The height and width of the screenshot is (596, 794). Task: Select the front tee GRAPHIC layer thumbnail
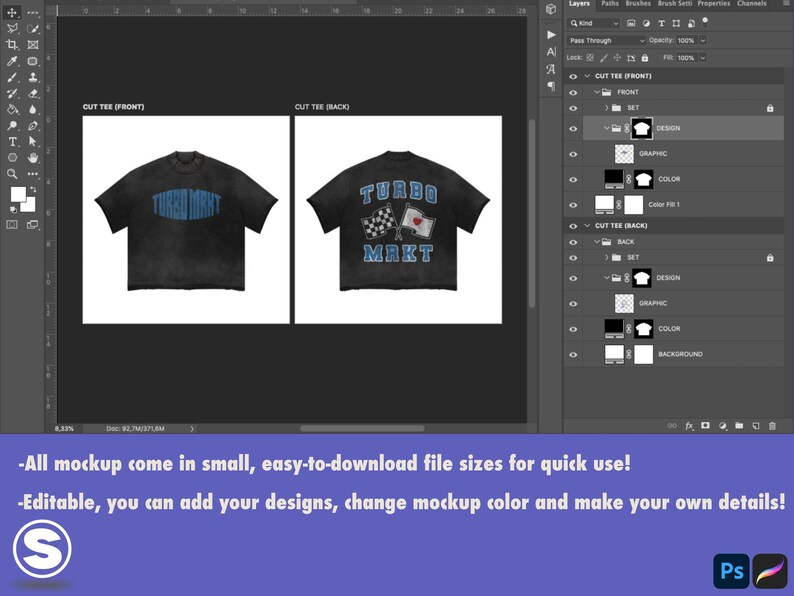pos(624,153)
